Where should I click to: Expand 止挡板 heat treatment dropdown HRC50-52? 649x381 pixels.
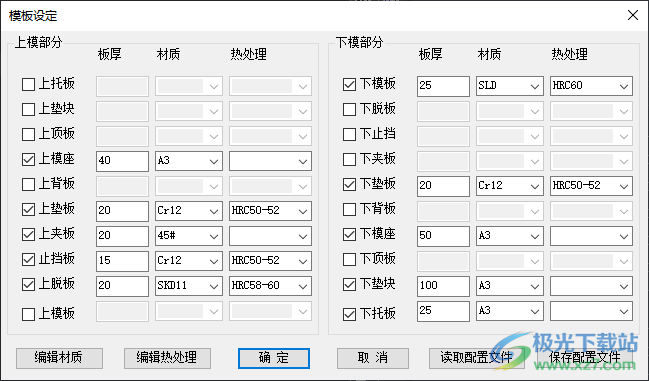point(270,261)
